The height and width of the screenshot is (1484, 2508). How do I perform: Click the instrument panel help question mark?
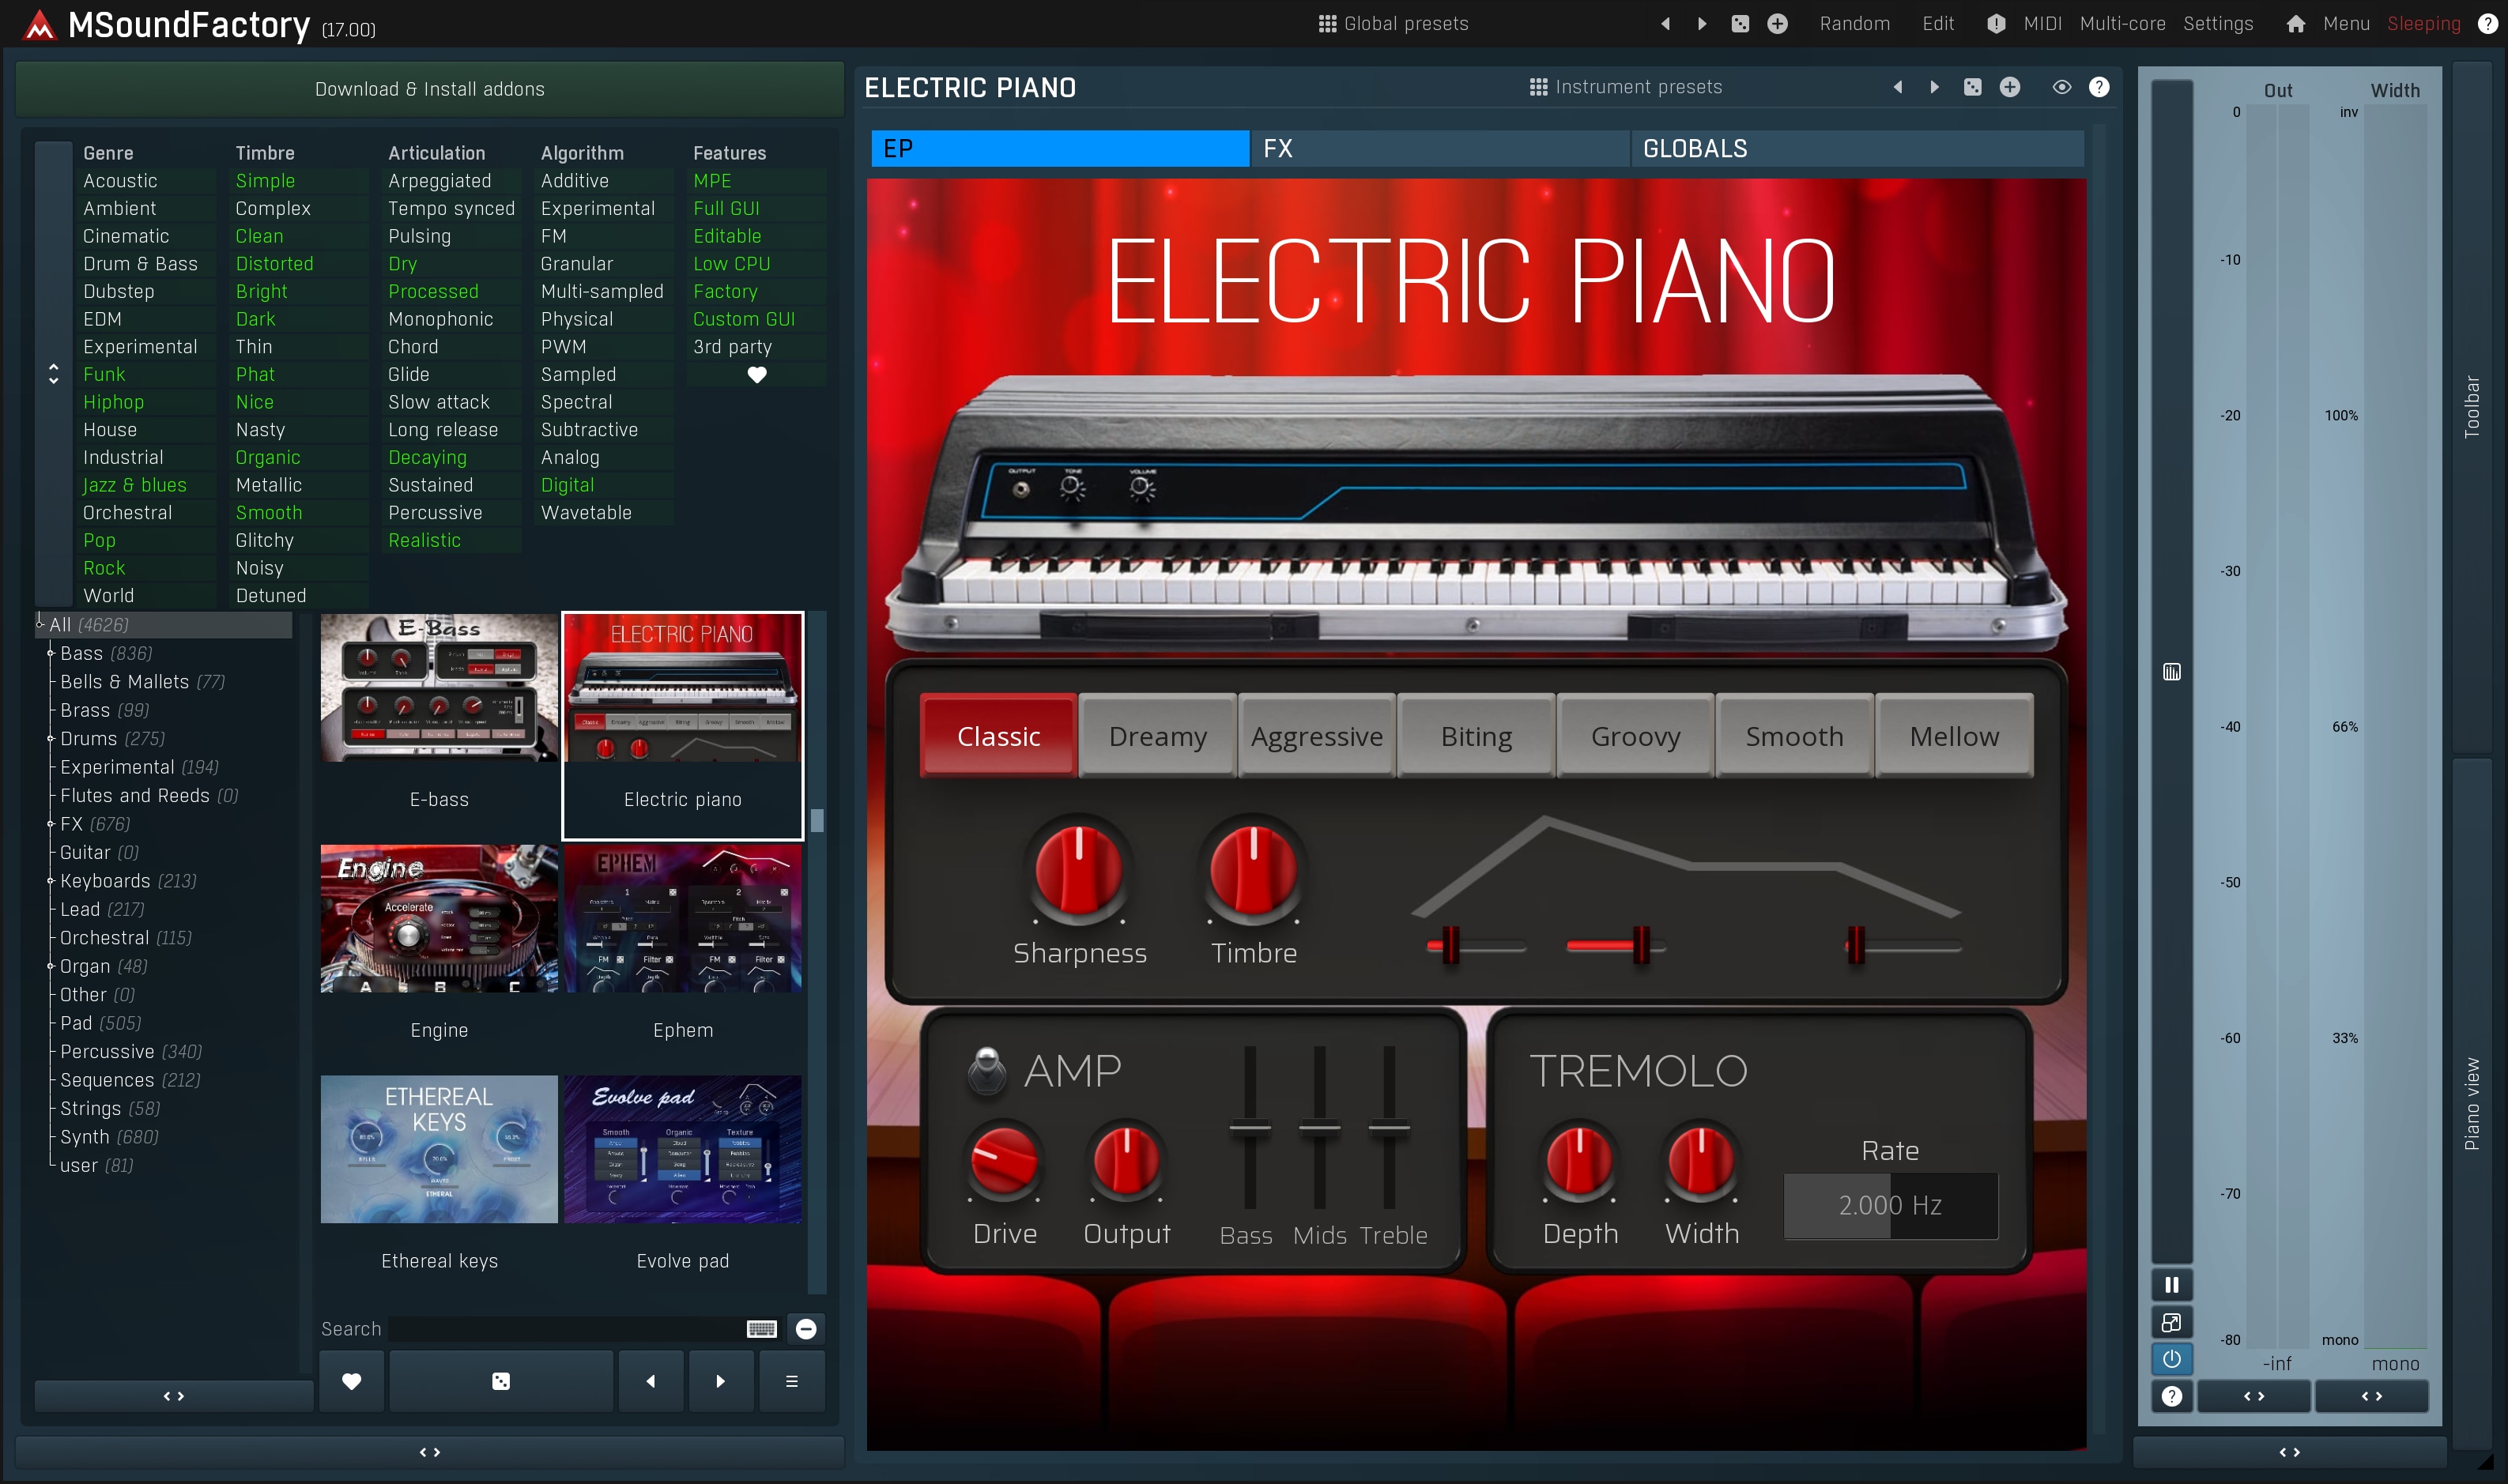click(2099, 87)
